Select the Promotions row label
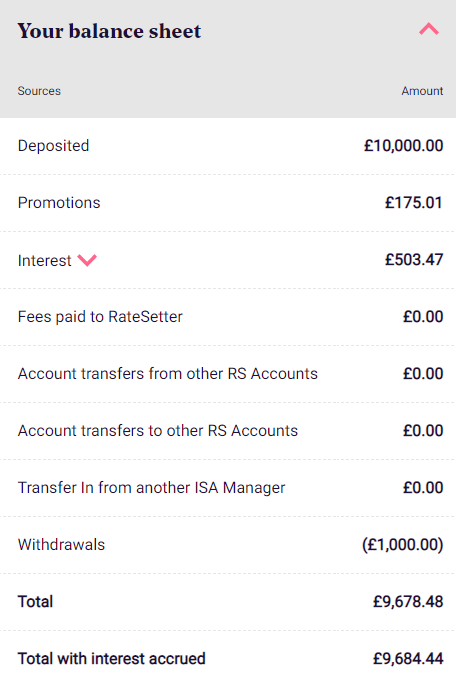 (x=59, y=203)
